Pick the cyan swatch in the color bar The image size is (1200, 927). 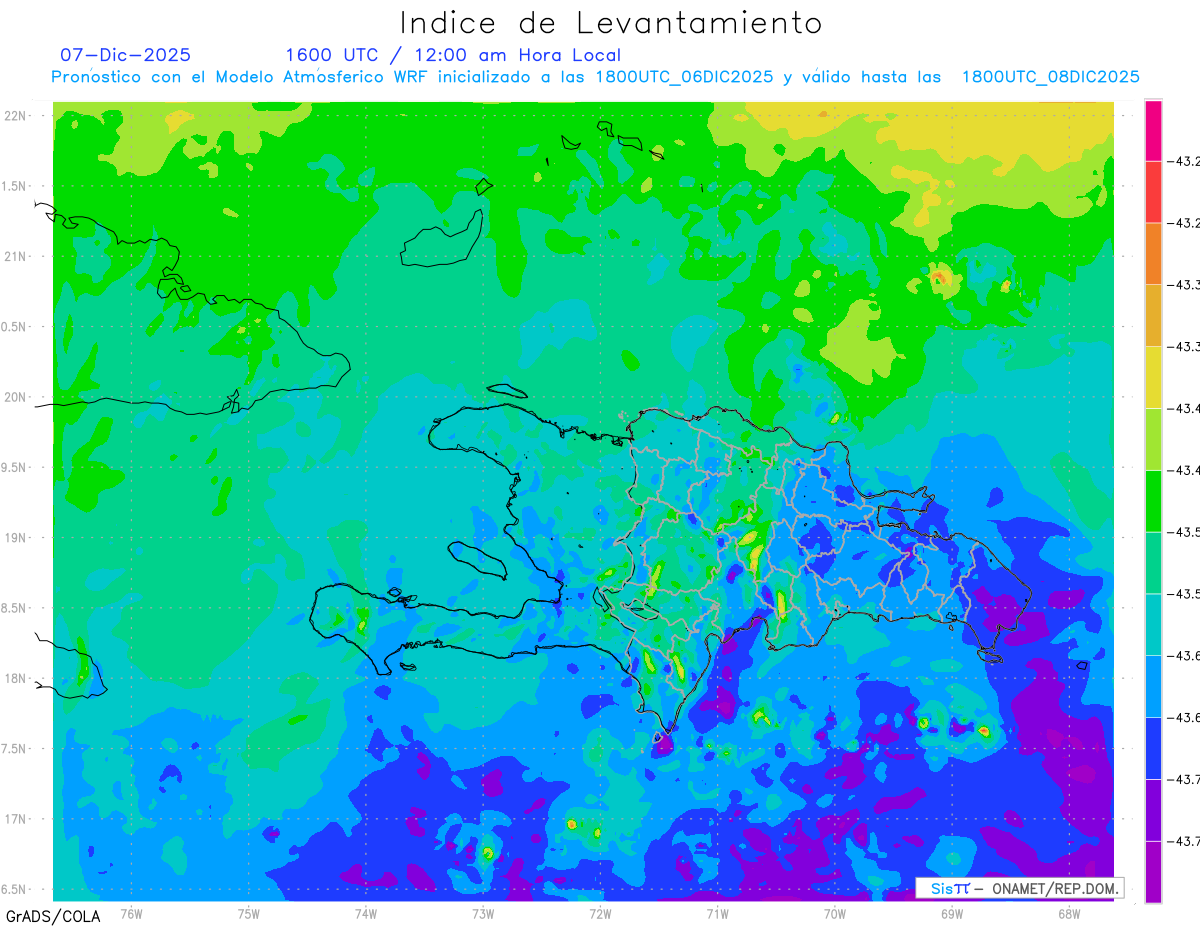[x=1153, y=624]
